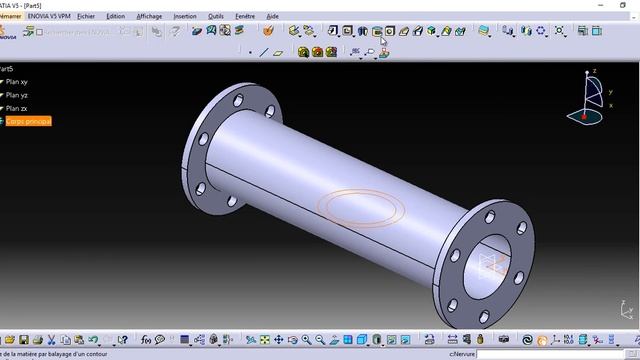Open the Stiffener tool sub-menu arrow
640x360 pixels.
pos(438,36)
